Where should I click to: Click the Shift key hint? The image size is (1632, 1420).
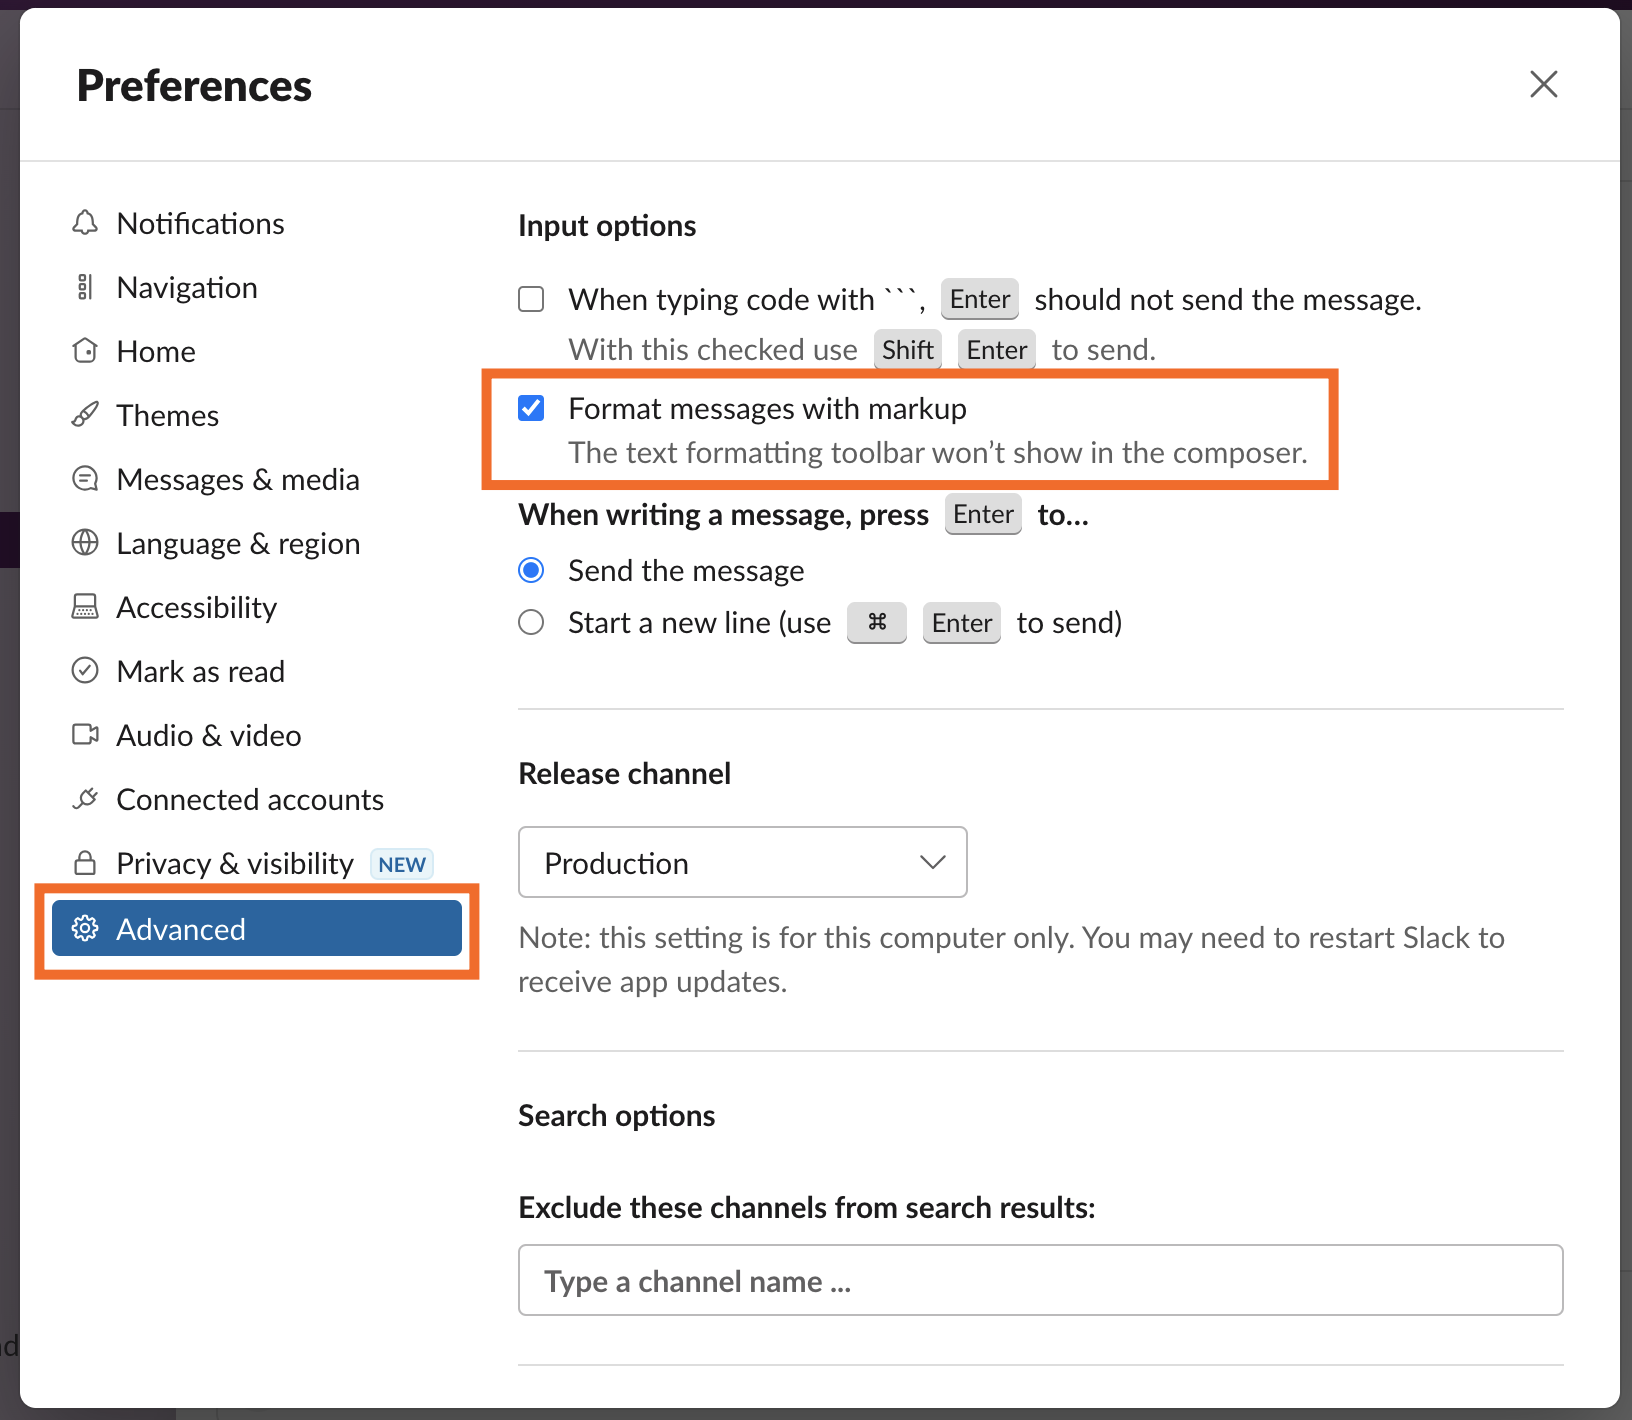pyautogui.click(x=908, y=350)
